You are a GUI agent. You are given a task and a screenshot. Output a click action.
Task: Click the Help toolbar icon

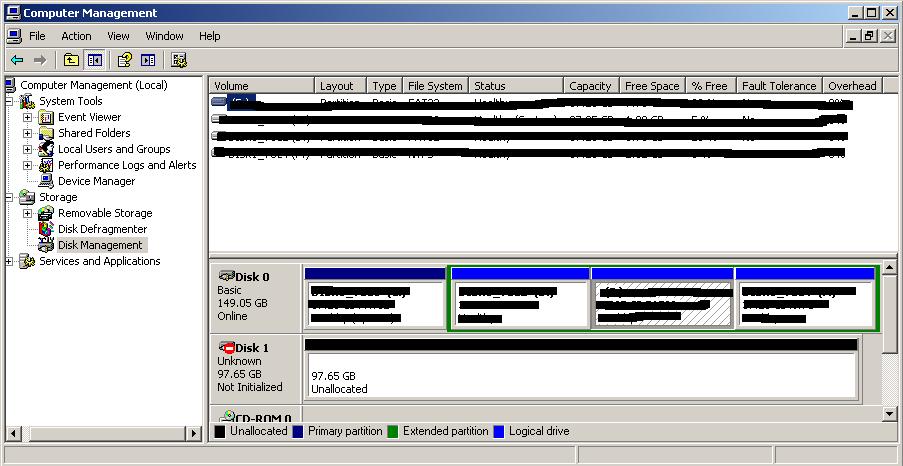coord(125,60)
